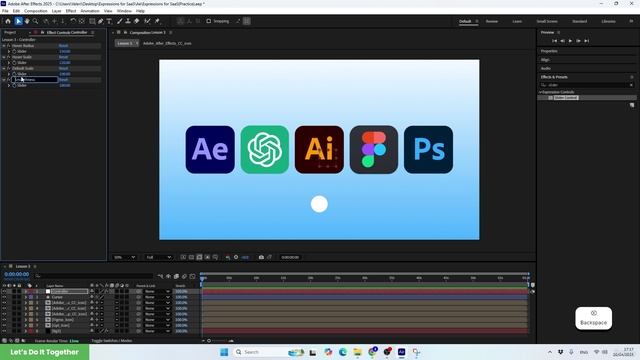Click the shy layers icon in timeline header

(168, 276)
